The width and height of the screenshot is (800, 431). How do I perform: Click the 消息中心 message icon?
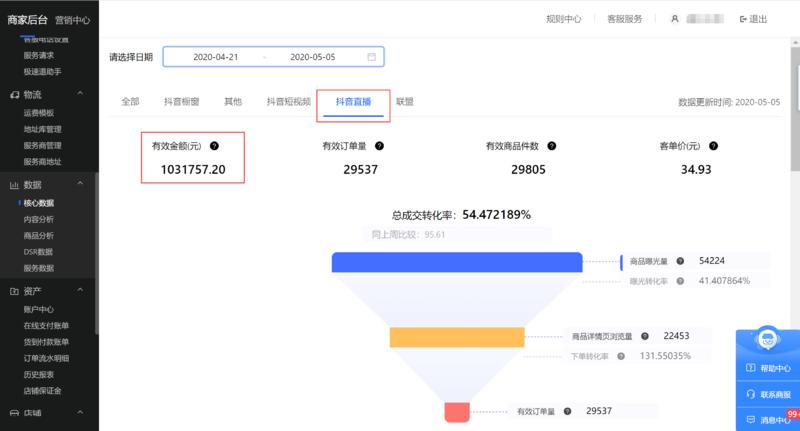751,420
